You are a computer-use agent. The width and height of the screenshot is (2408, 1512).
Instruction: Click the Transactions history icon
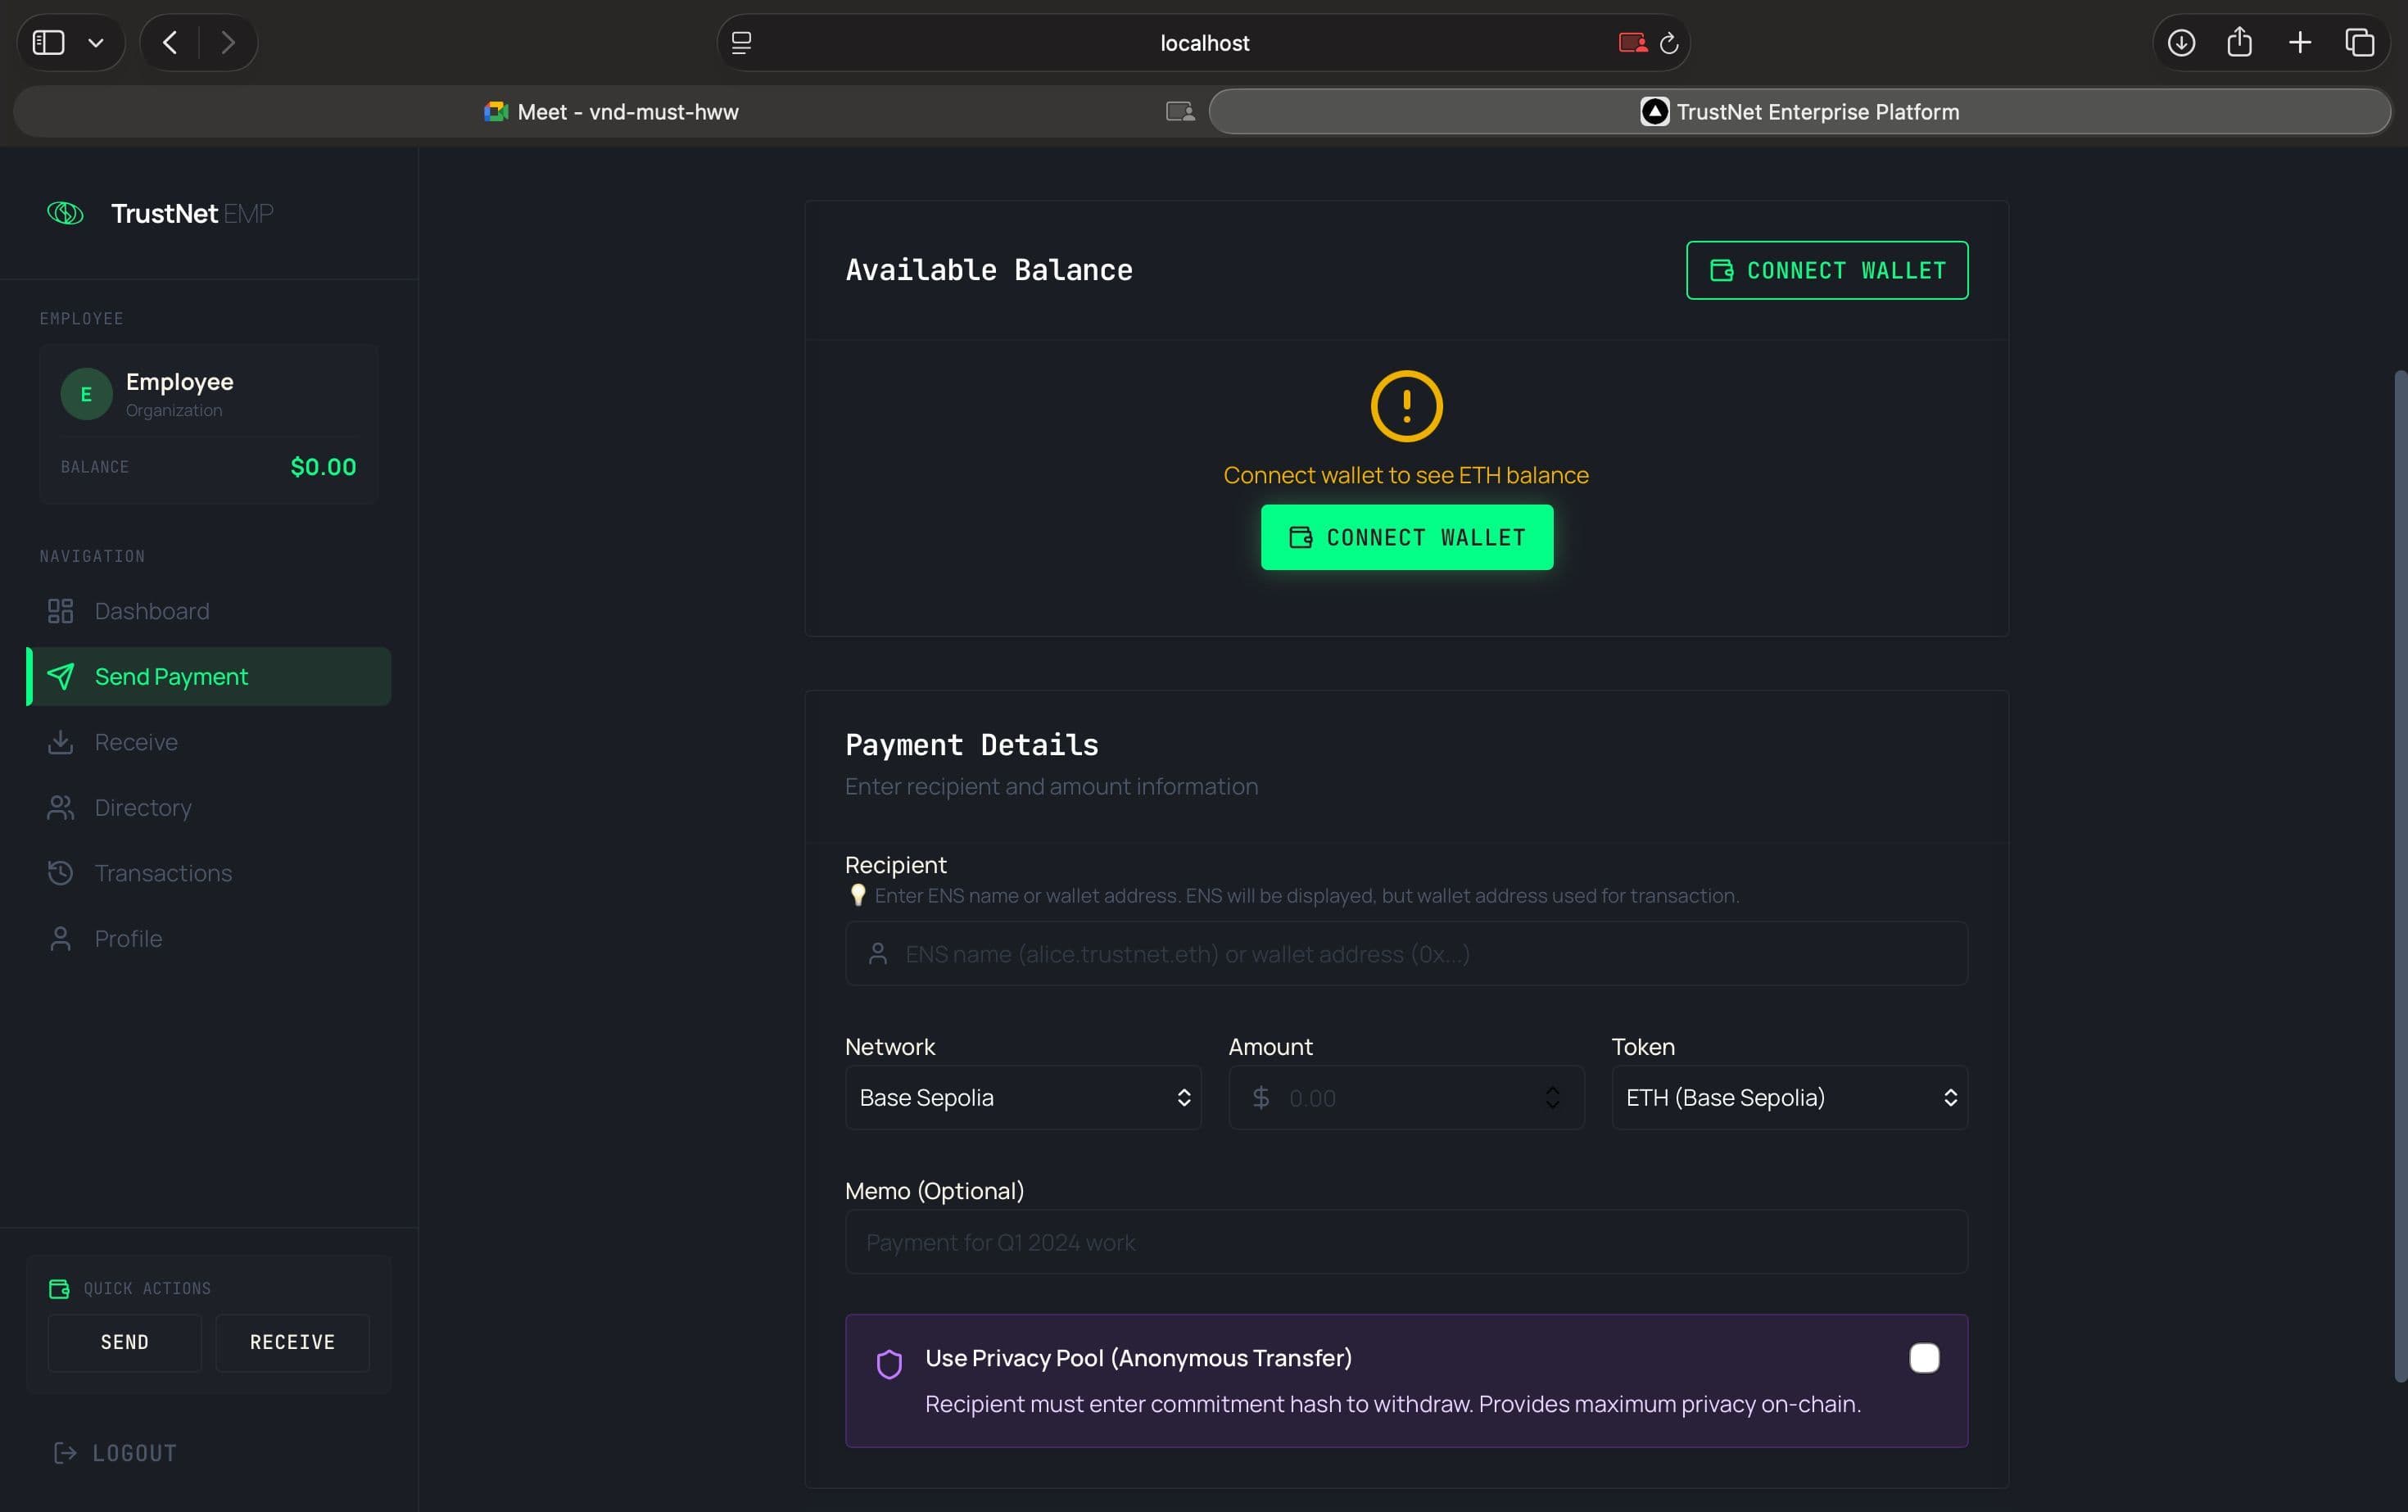pyautogui.click(x=61, y=872)
